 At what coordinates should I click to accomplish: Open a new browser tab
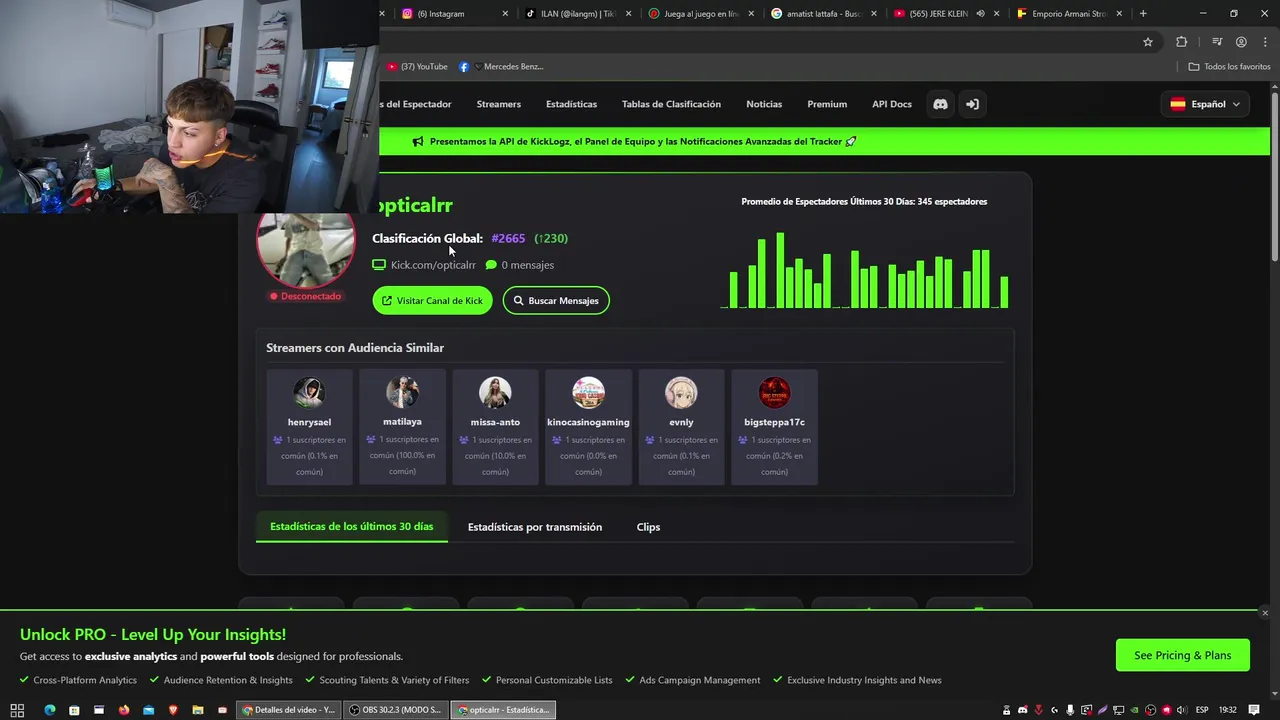(x=1143, y=14)
